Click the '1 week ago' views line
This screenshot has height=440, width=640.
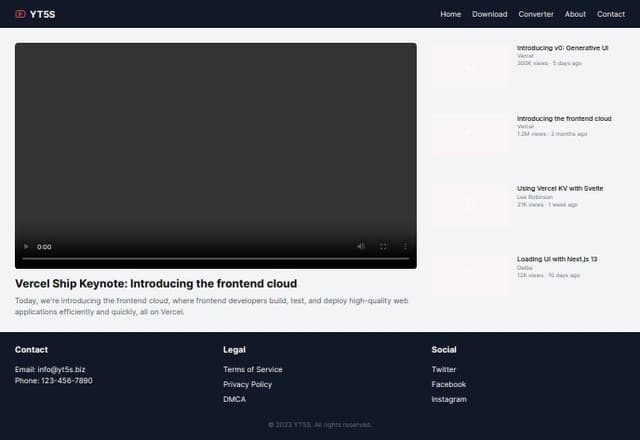coord(547,204)
